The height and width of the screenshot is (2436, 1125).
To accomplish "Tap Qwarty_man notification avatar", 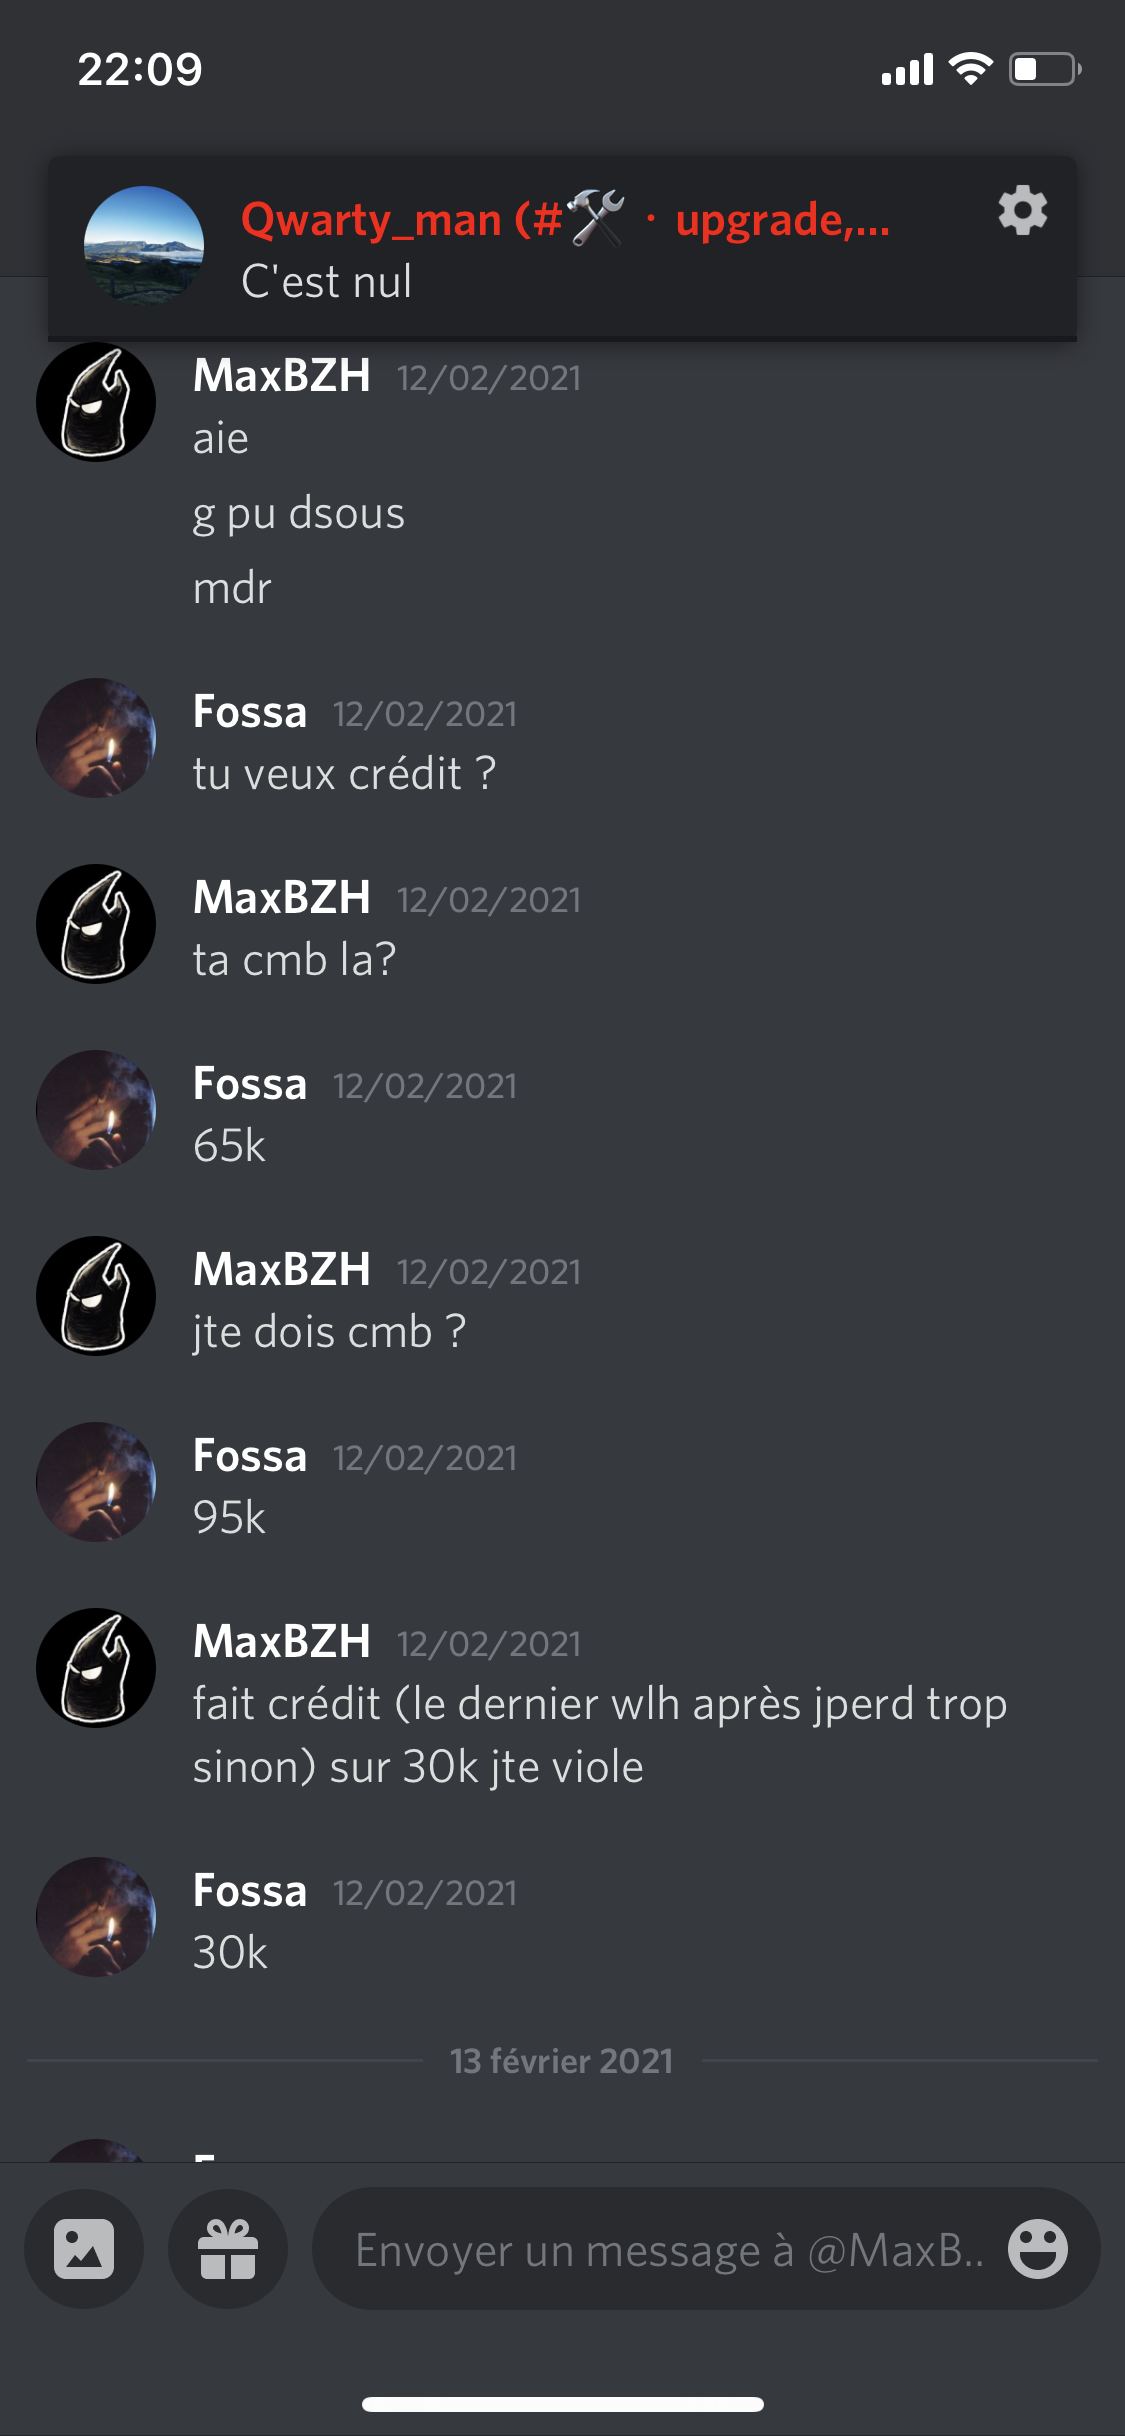I will [x=144, y=246].
